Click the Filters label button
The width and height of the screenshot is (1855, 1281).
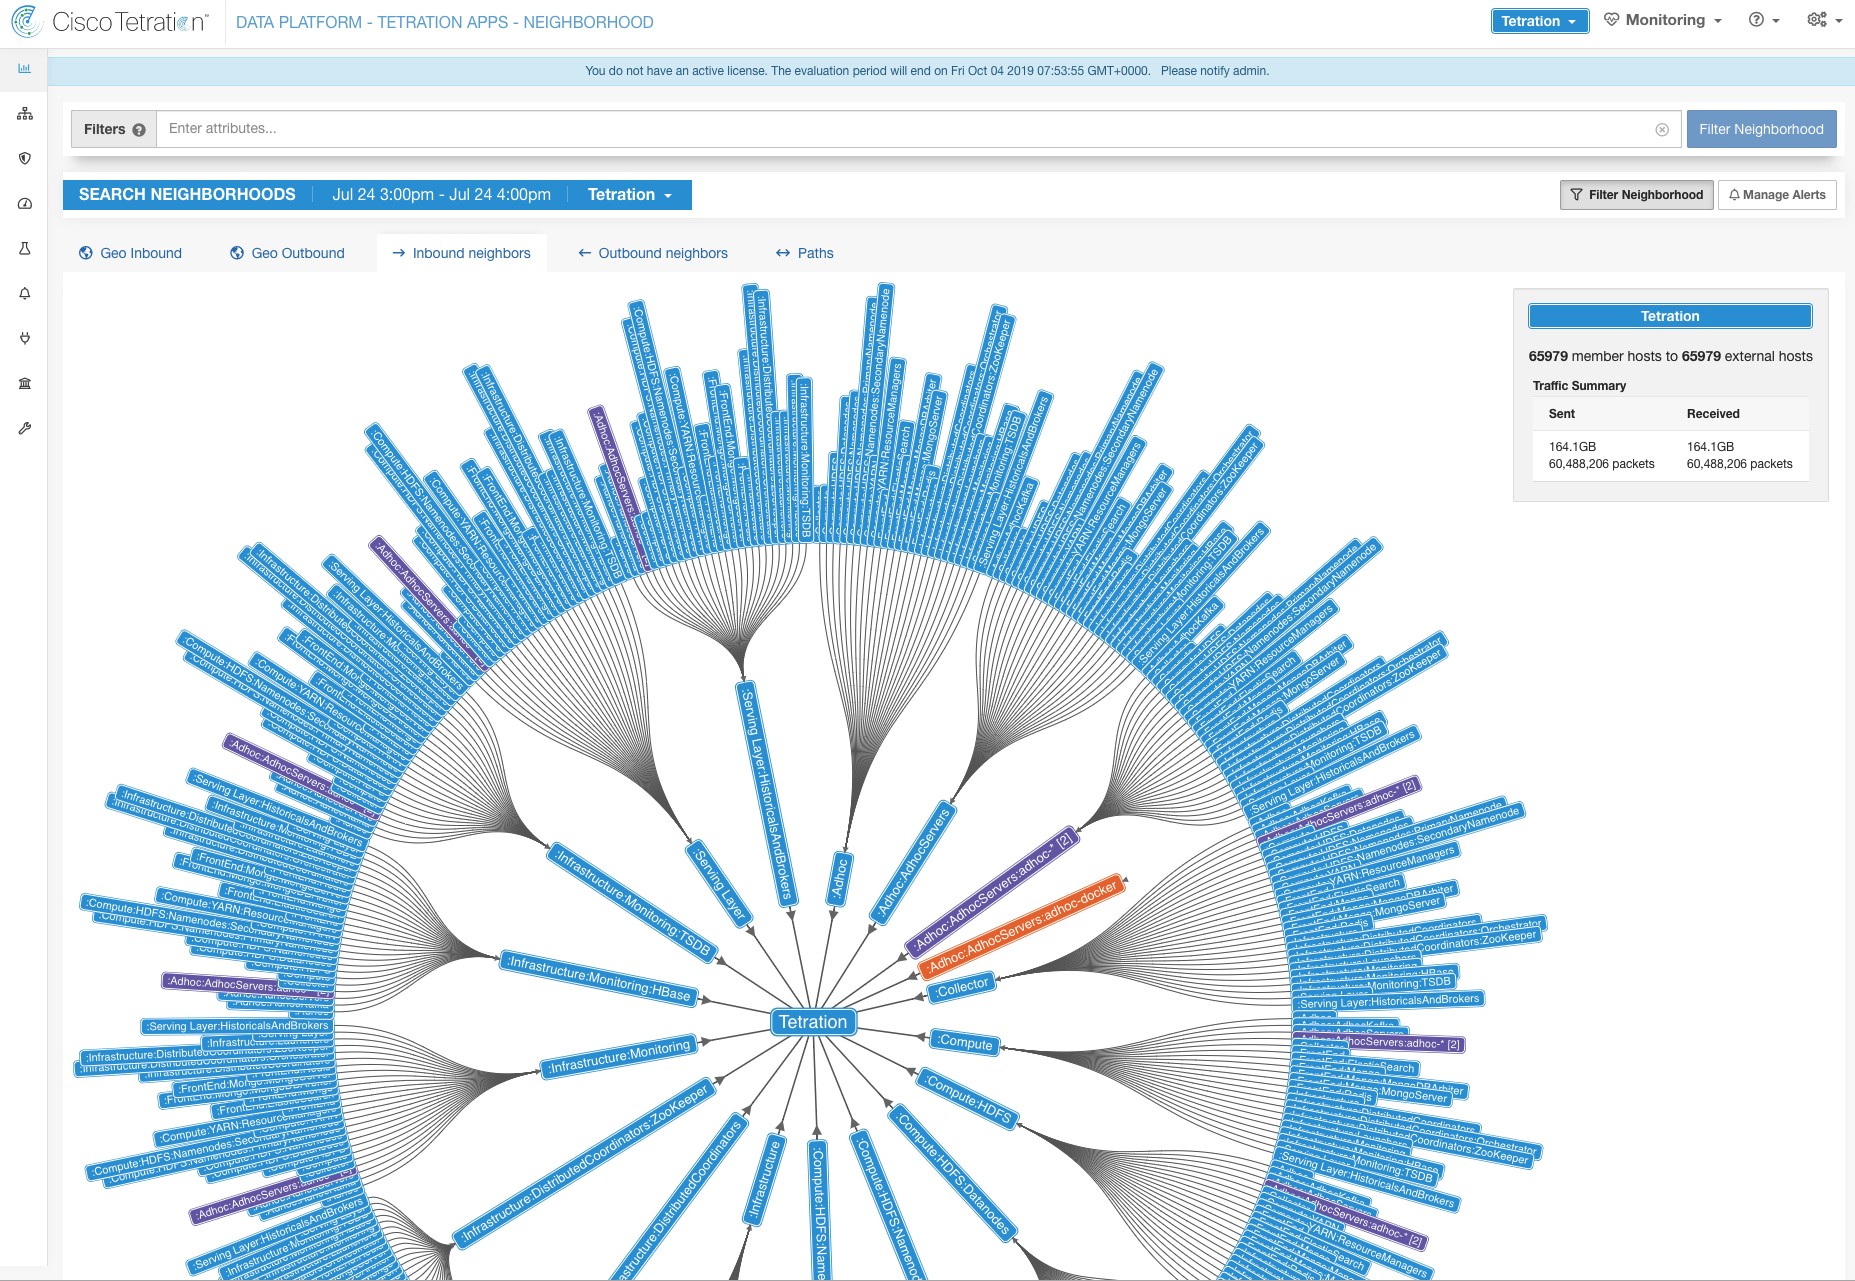click(x=114, y=130)
